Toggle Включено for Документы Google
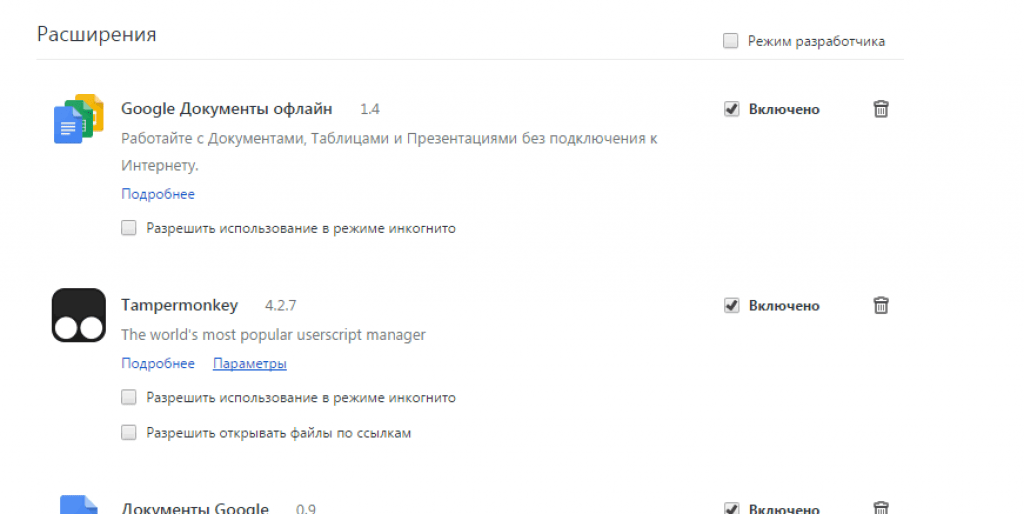1024x514 pixels. 731,508
